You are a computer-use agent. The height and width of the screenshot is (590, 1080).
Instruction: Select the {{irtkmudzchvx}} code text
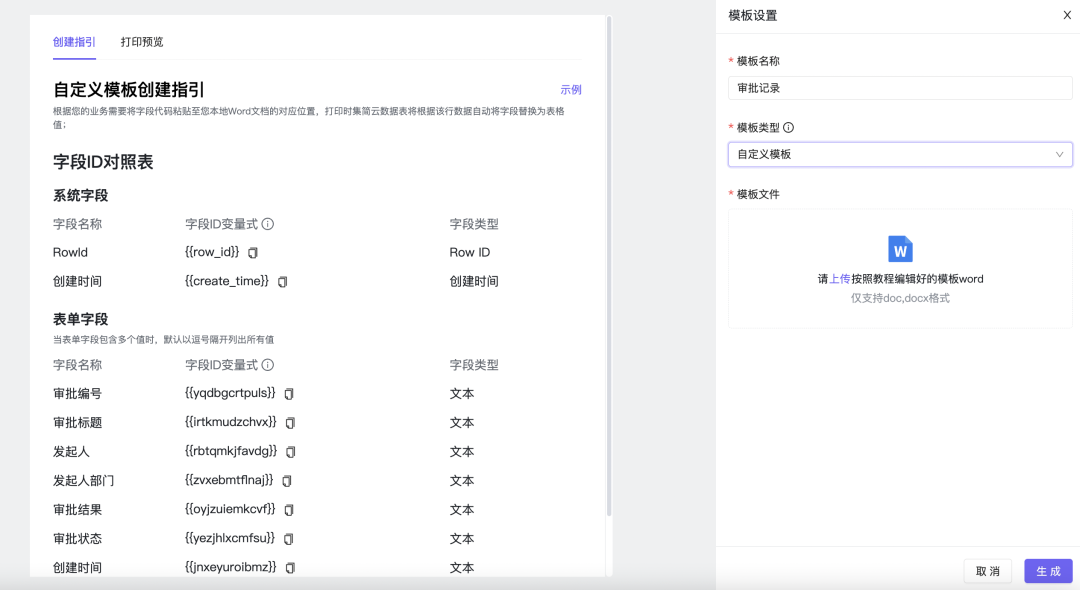pos(231,422)
